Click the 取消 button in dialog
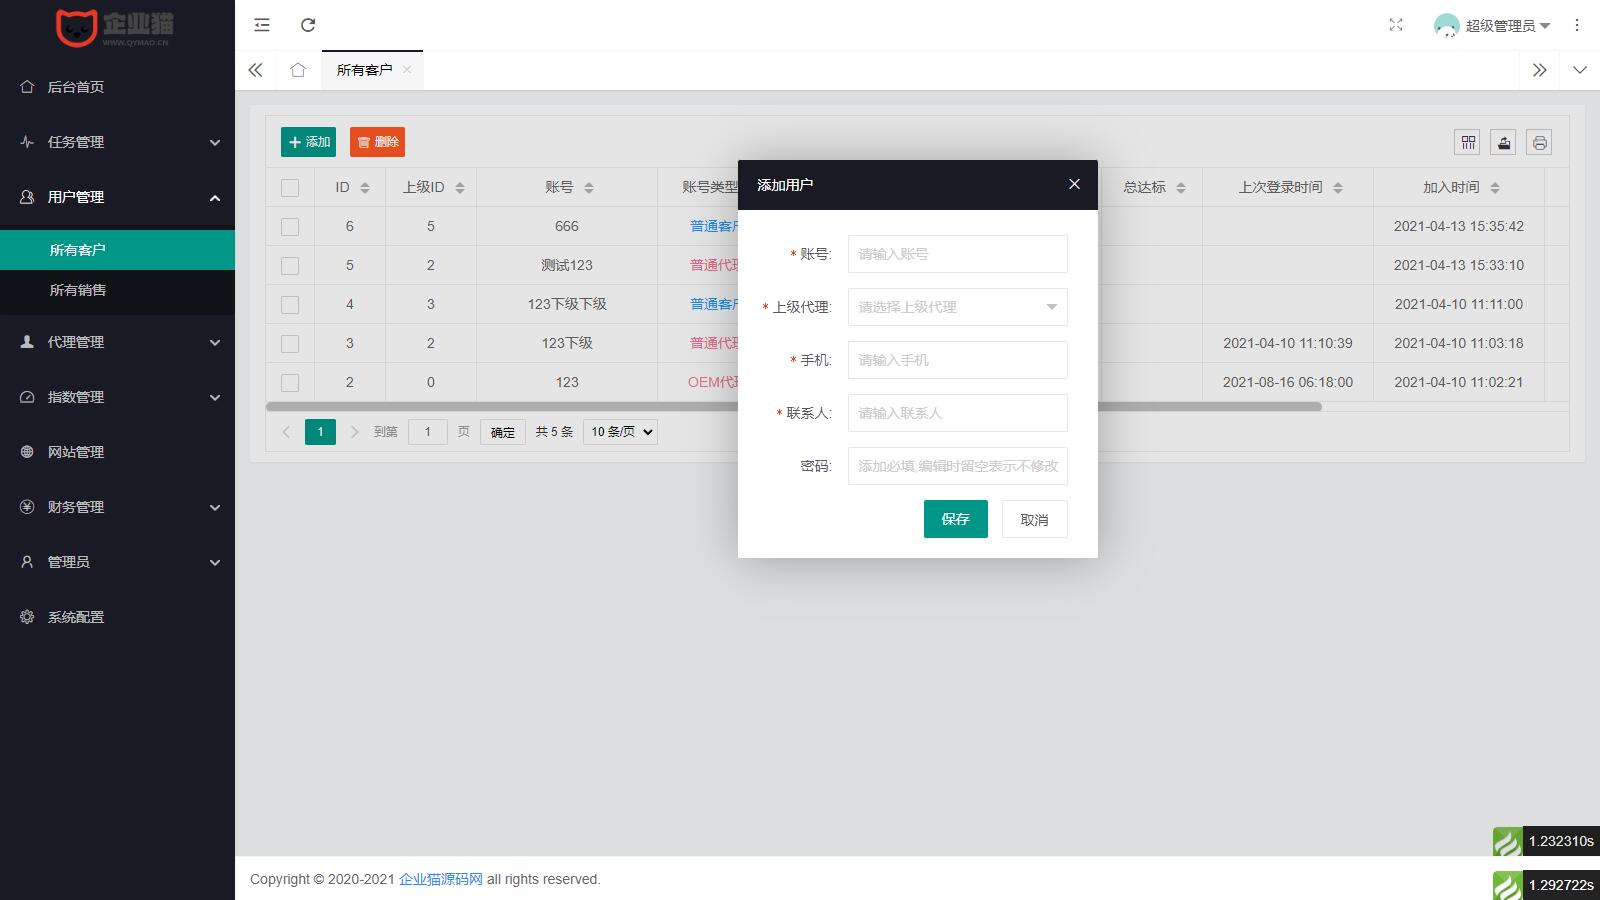This screenshot has width=1600, height=900. point(1034,520)
